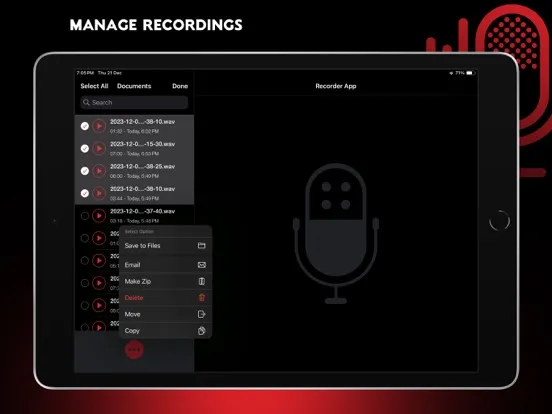Image resolution: width=552 pixels, height=414 pixels.
Task: Uncheck the 2023-12-0...-15-30.wav recording
Action: [84, 149]
